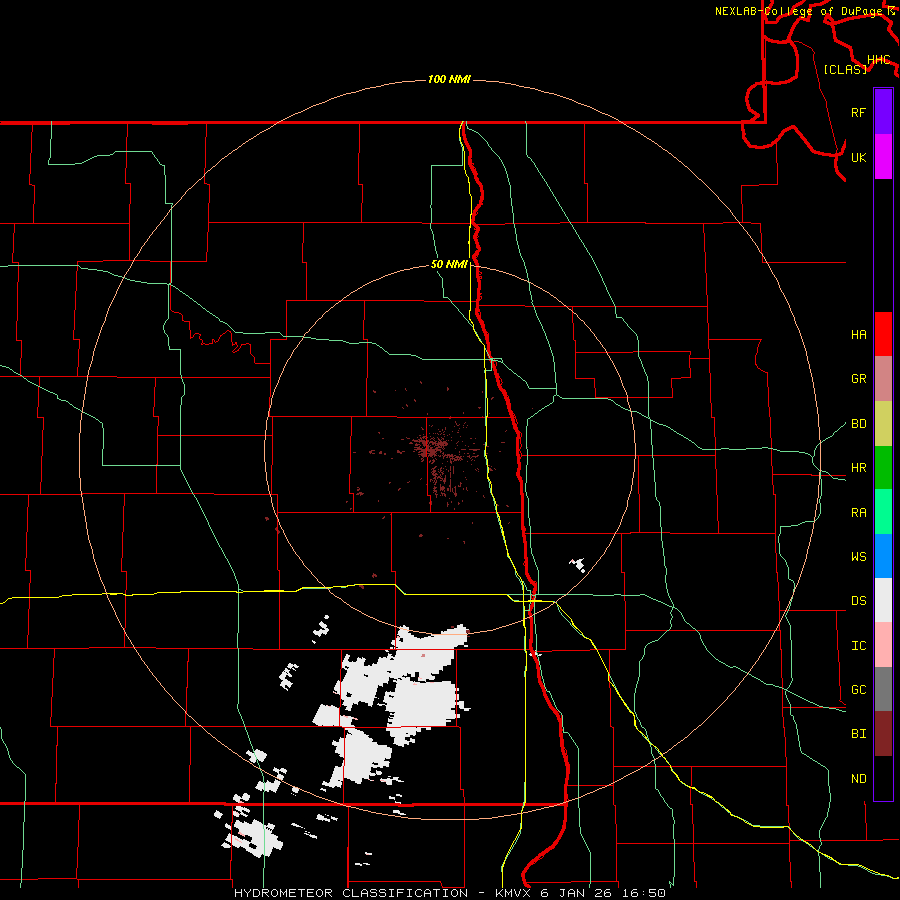Click the DS legend label

(x=859, y=601)
